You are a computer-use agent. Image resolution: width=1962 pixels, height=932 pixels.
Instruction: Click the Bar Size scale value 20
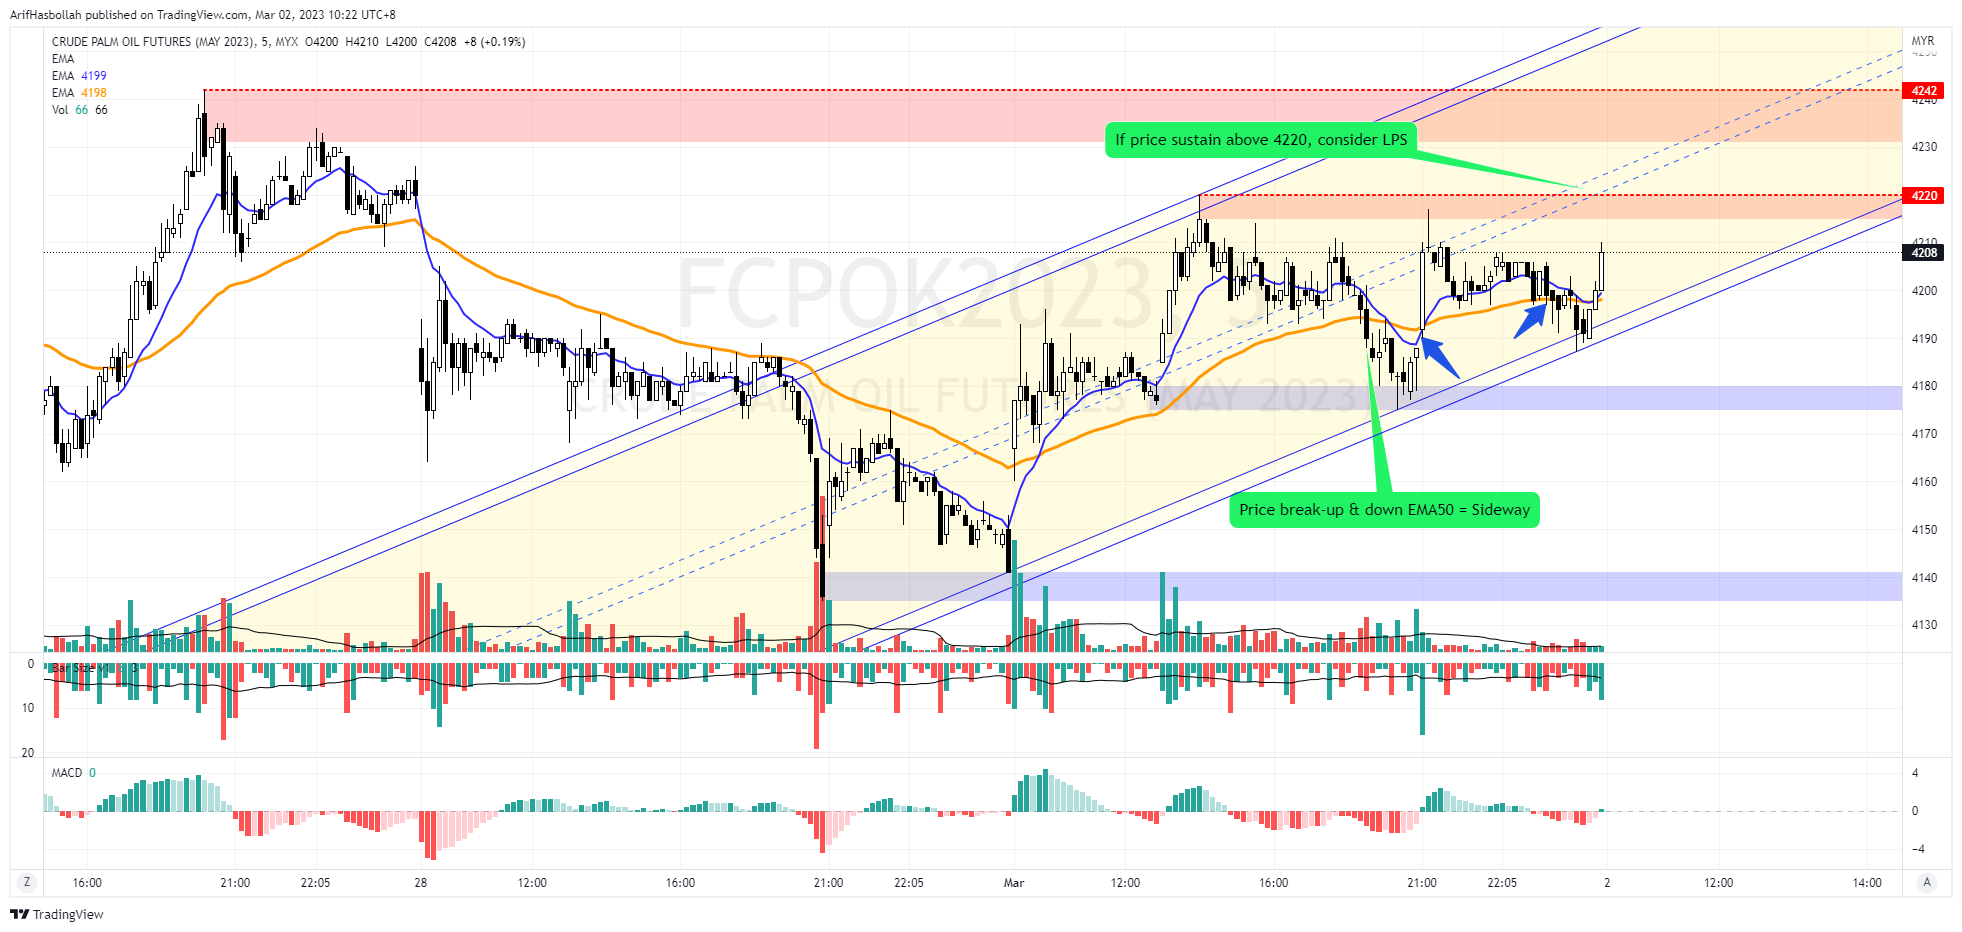[x=28, y=753]
